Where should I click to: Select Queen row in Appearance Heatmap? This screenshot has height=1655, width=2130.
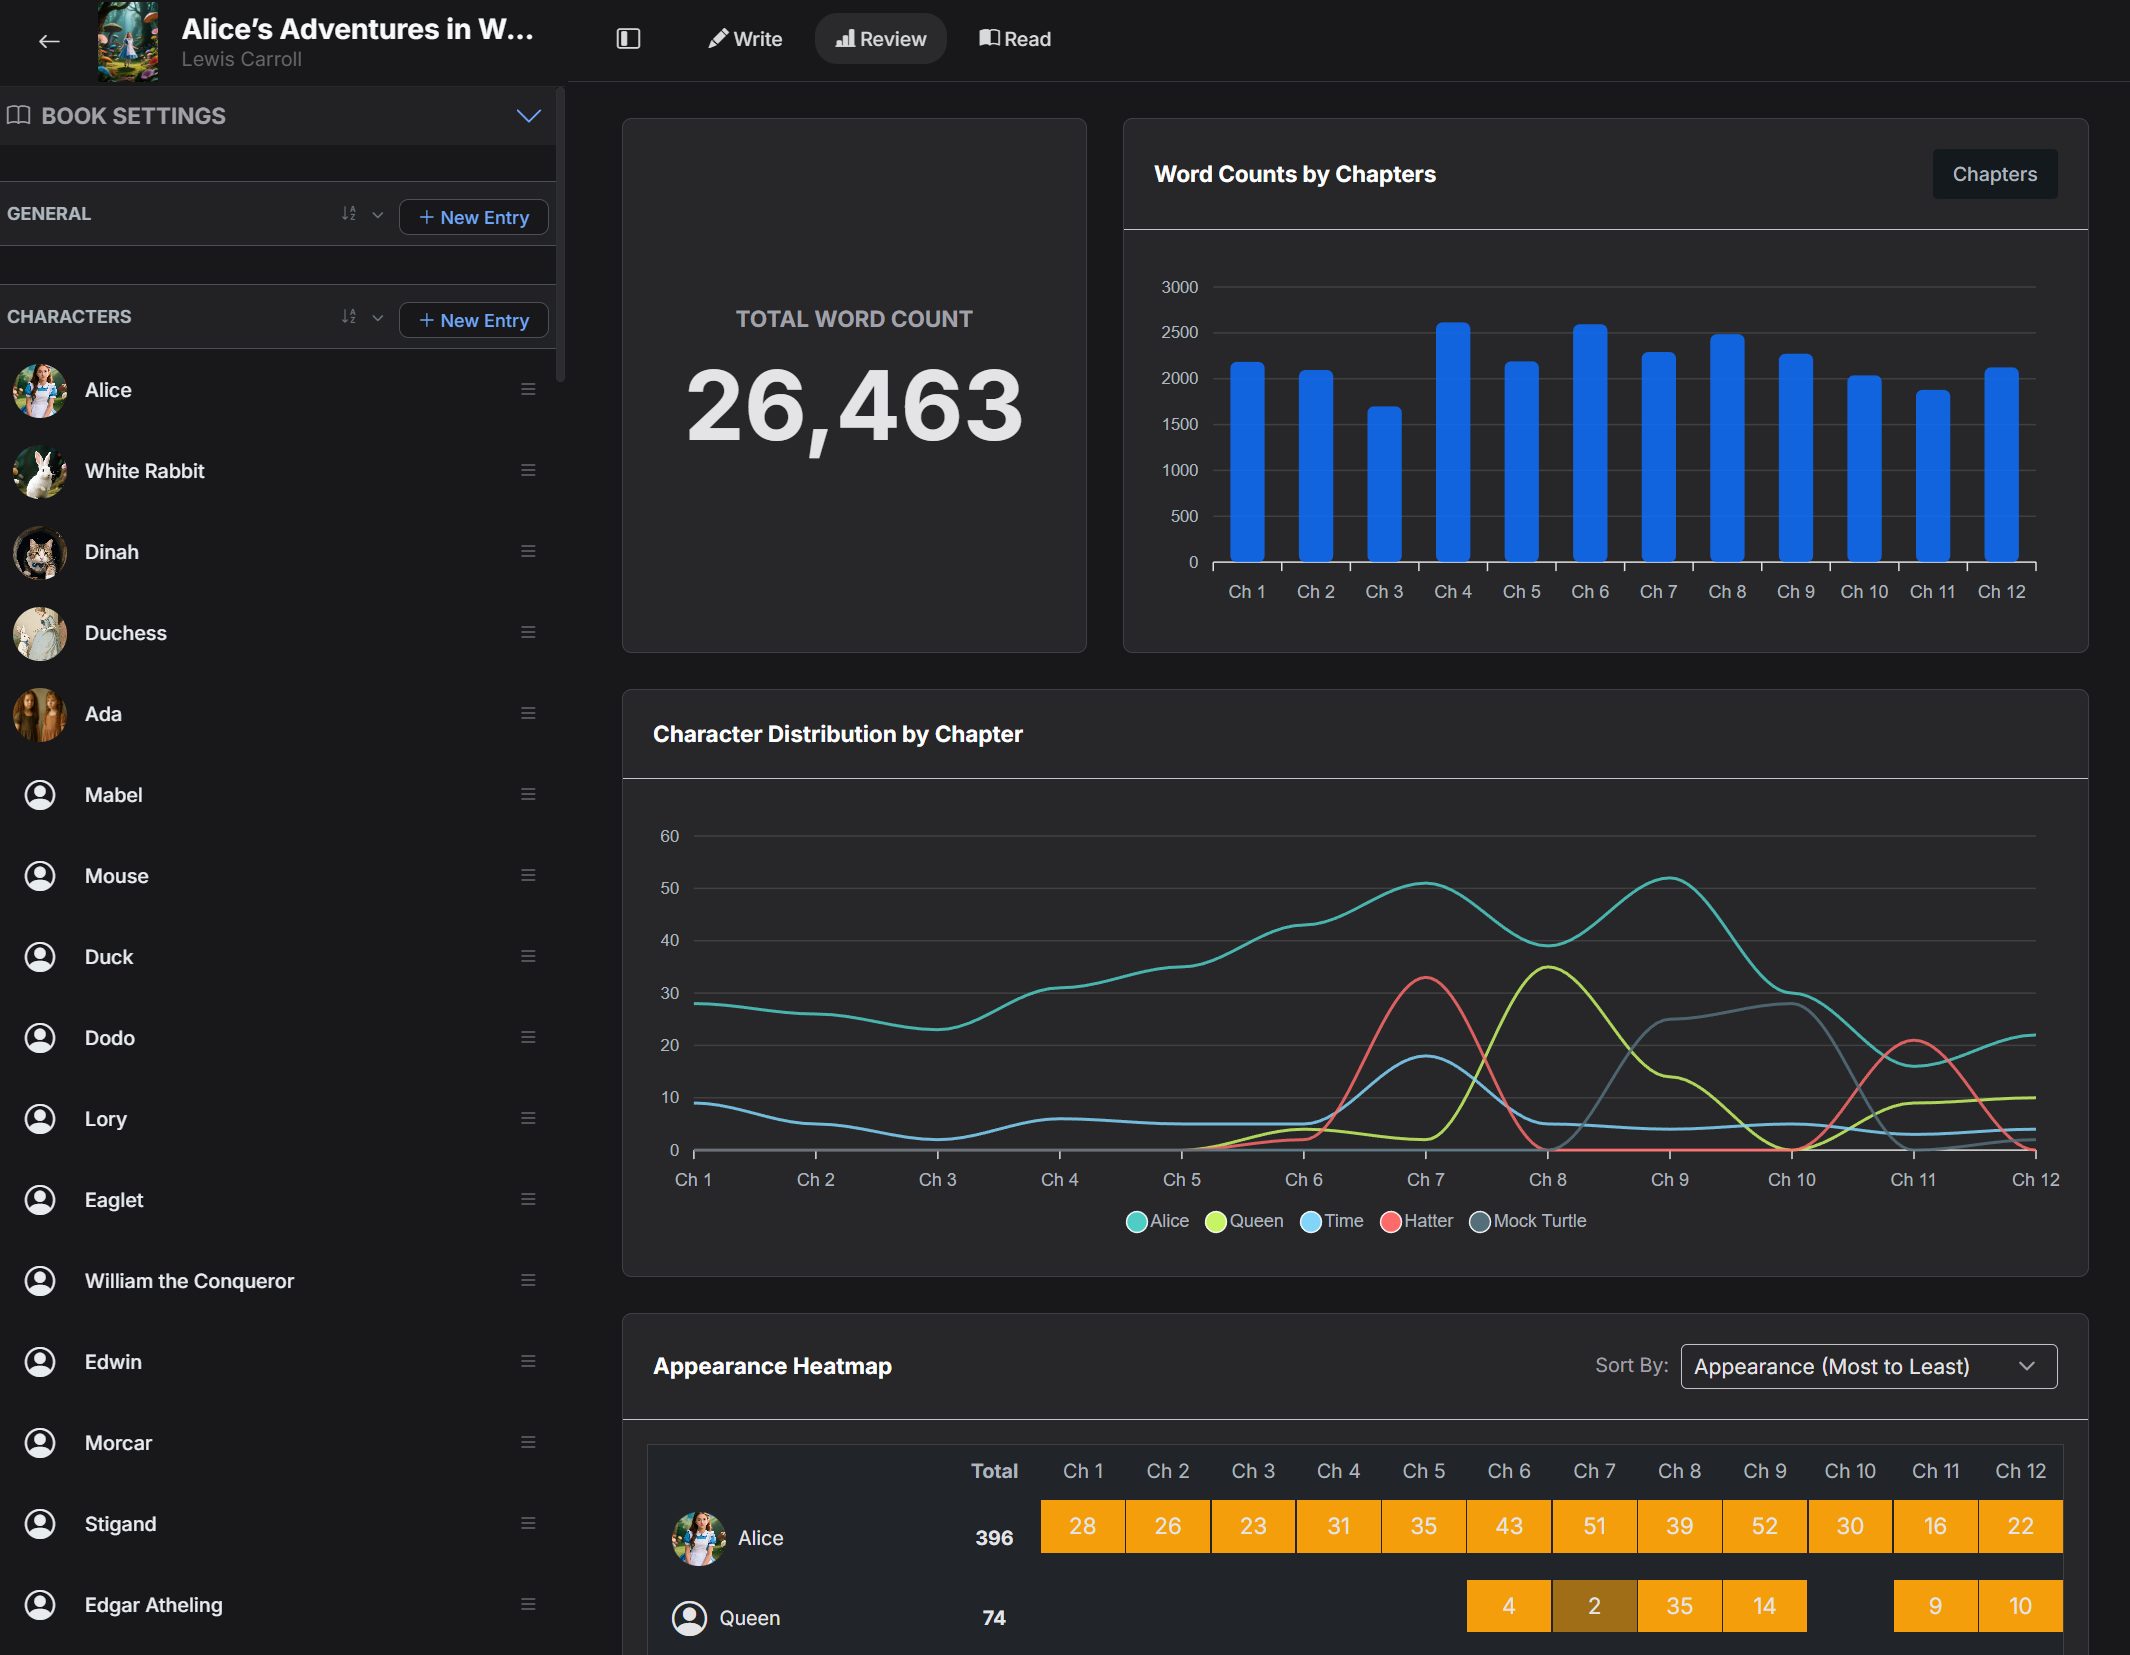point(1355,1617)
